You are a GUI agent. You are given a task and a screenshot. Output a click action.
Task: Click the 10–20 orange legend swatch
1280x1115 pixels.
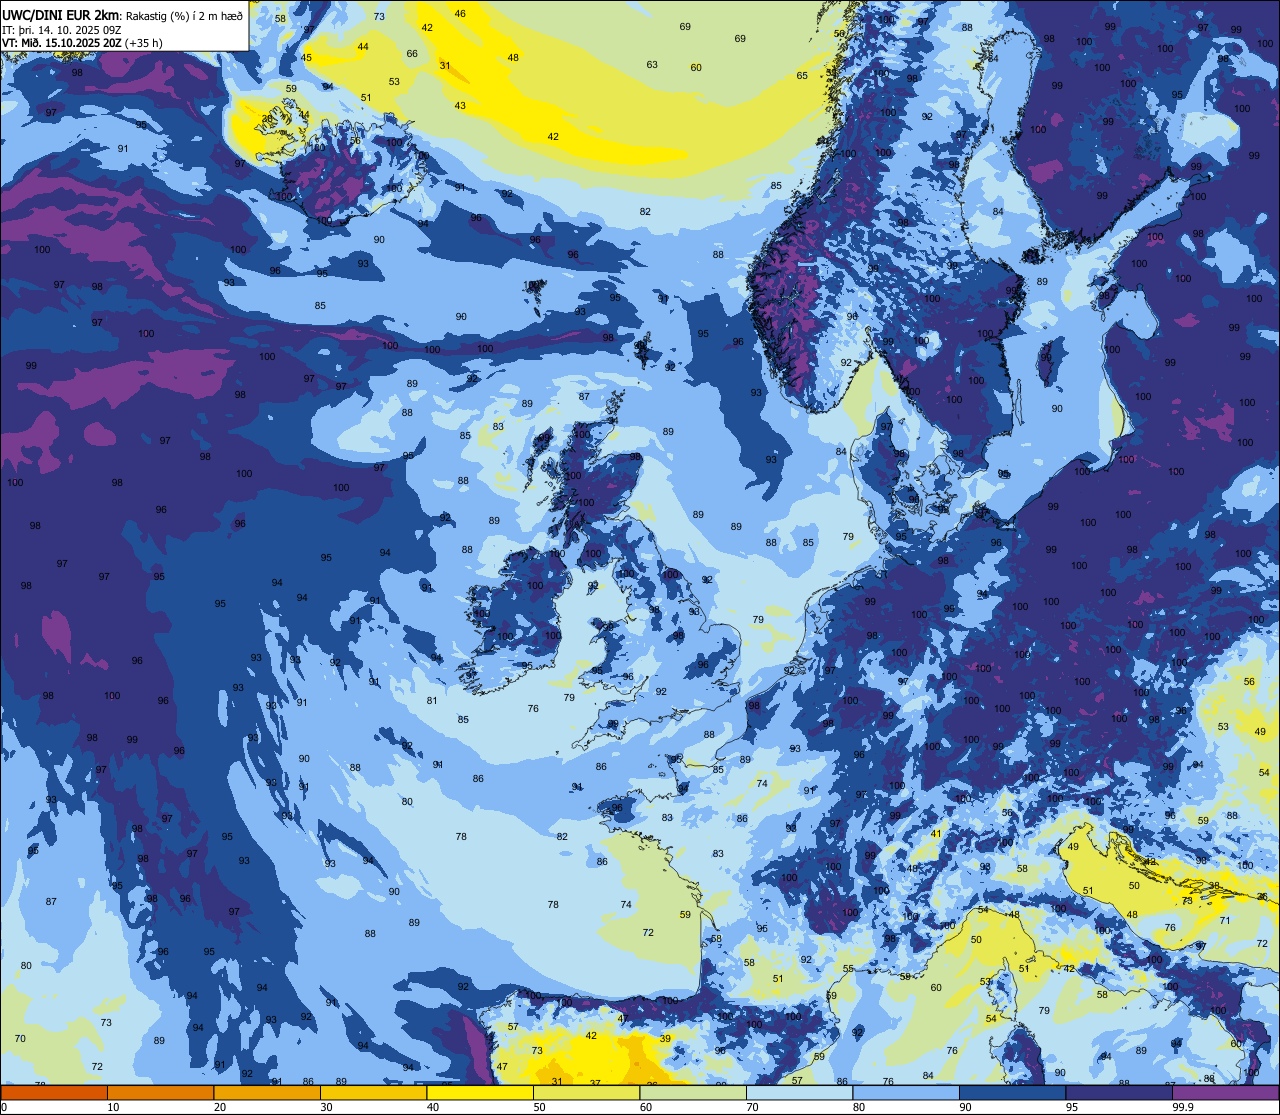pyautogui.click(x=160, y=1092)
